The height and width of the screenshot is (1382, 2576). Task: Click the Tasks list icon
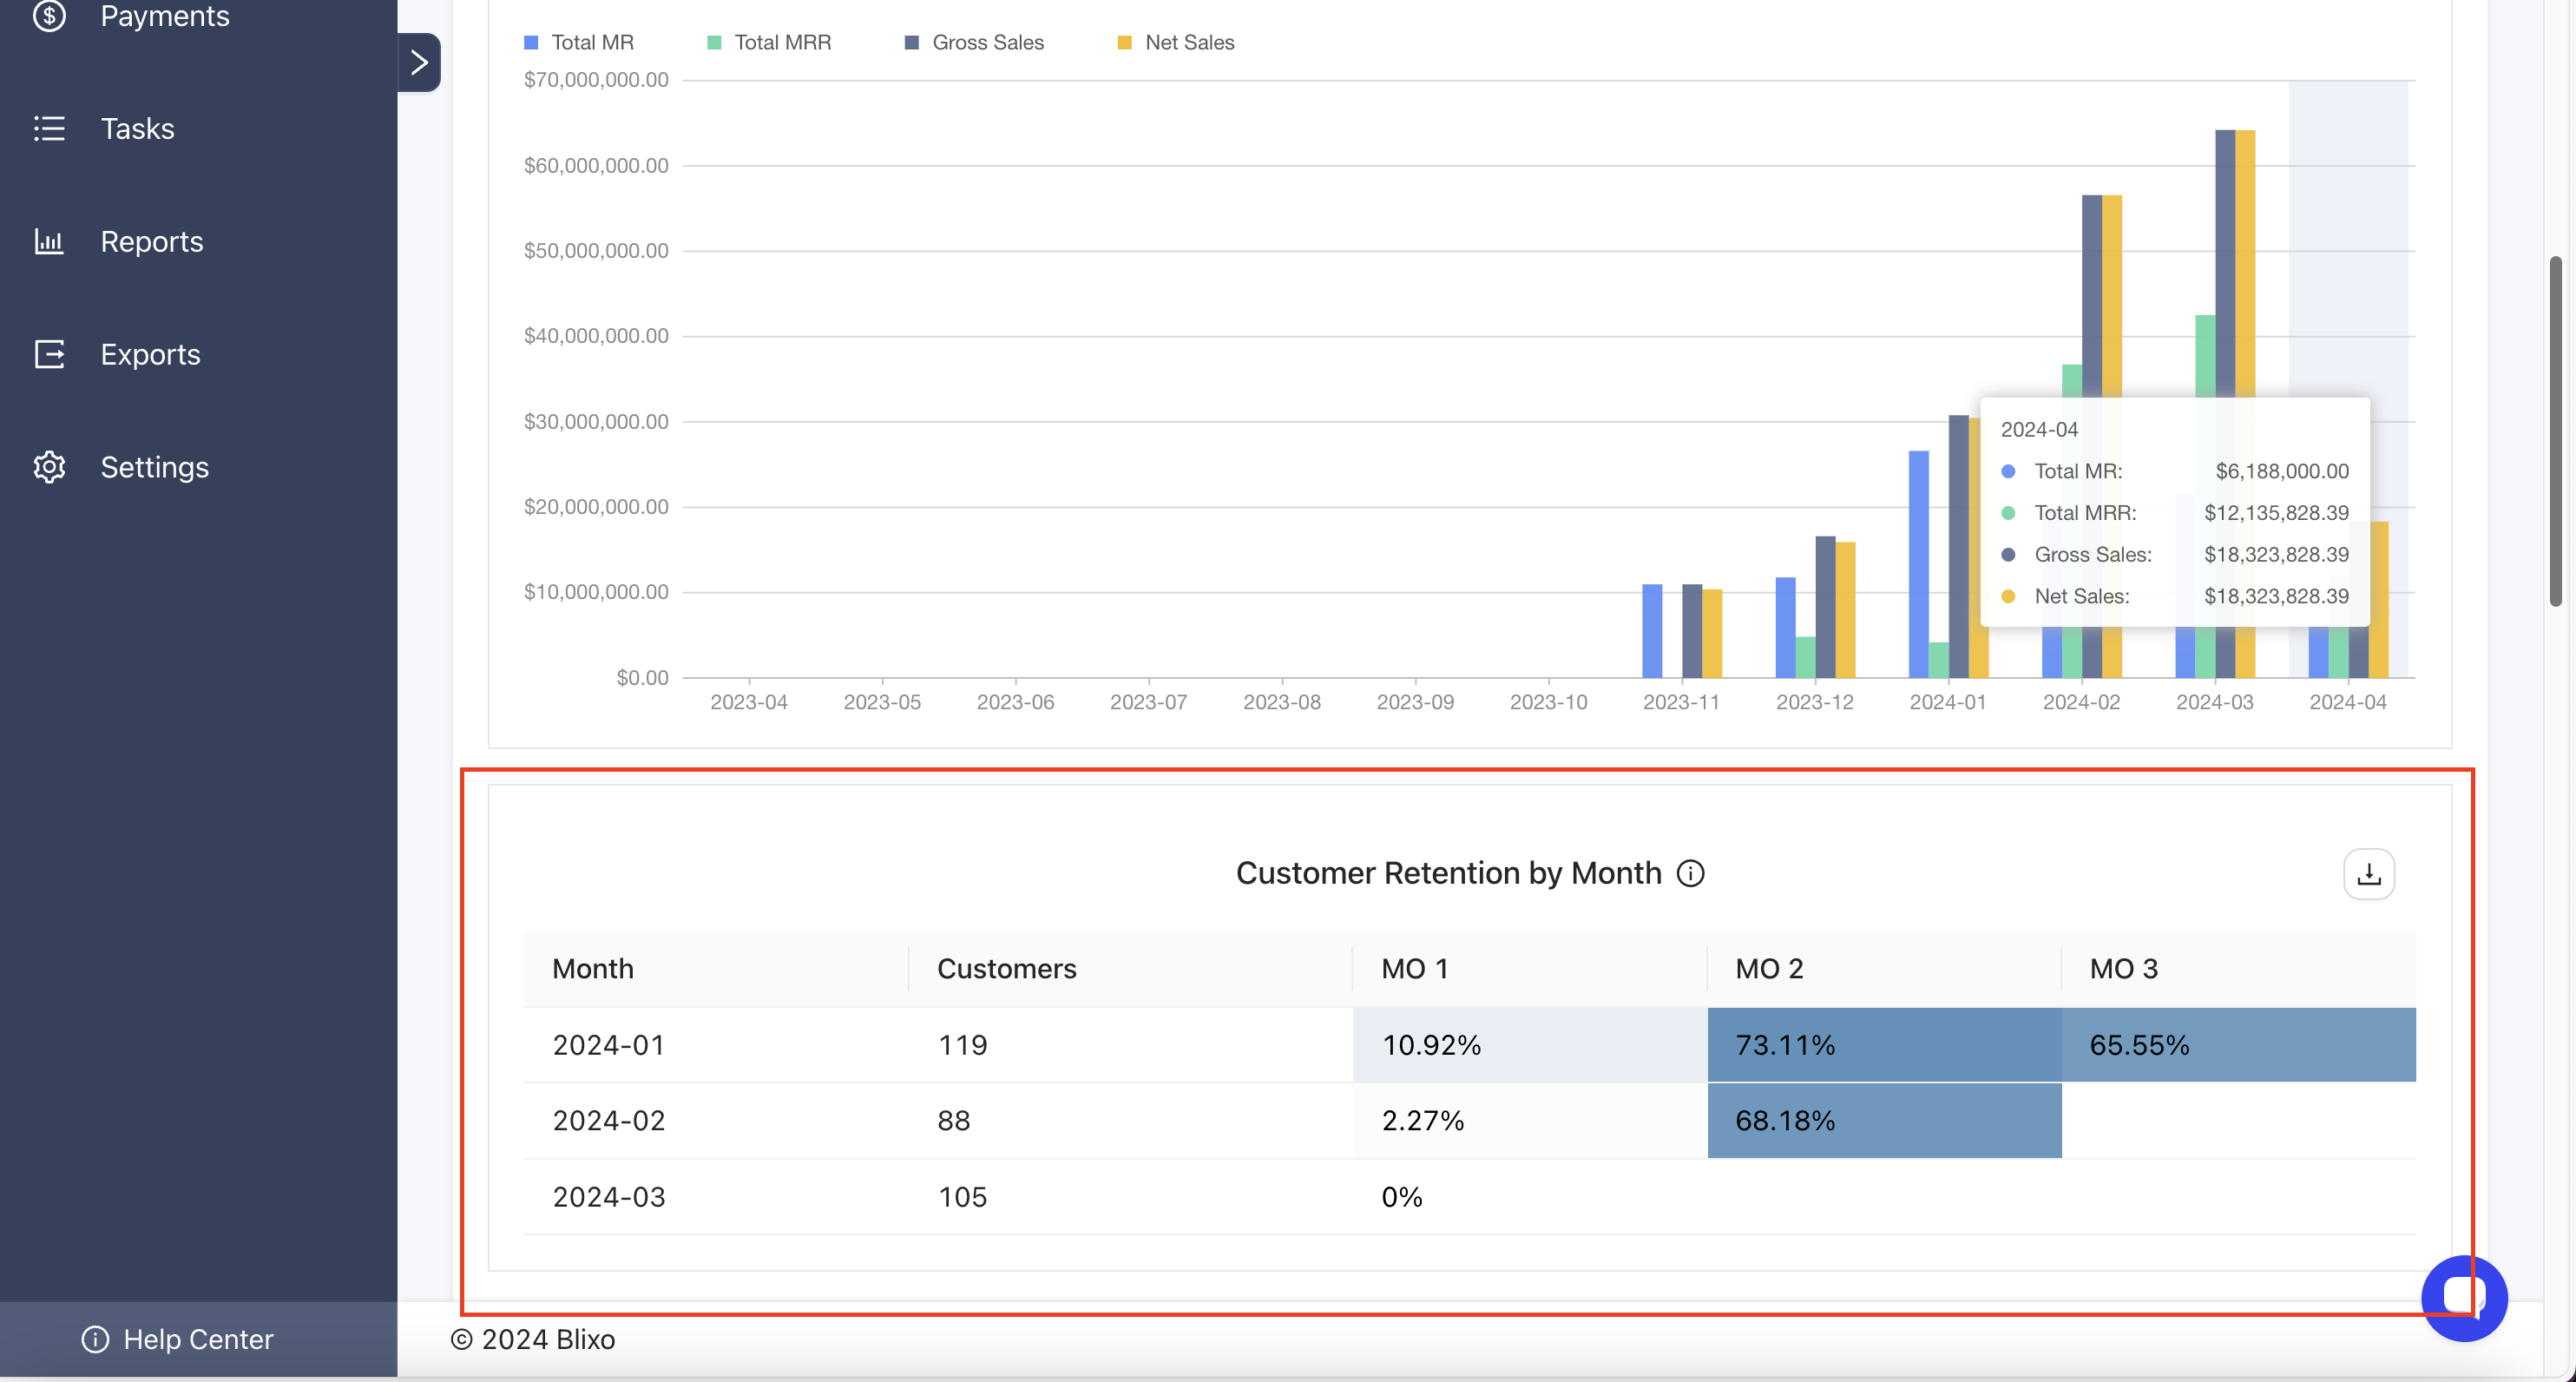49,128
